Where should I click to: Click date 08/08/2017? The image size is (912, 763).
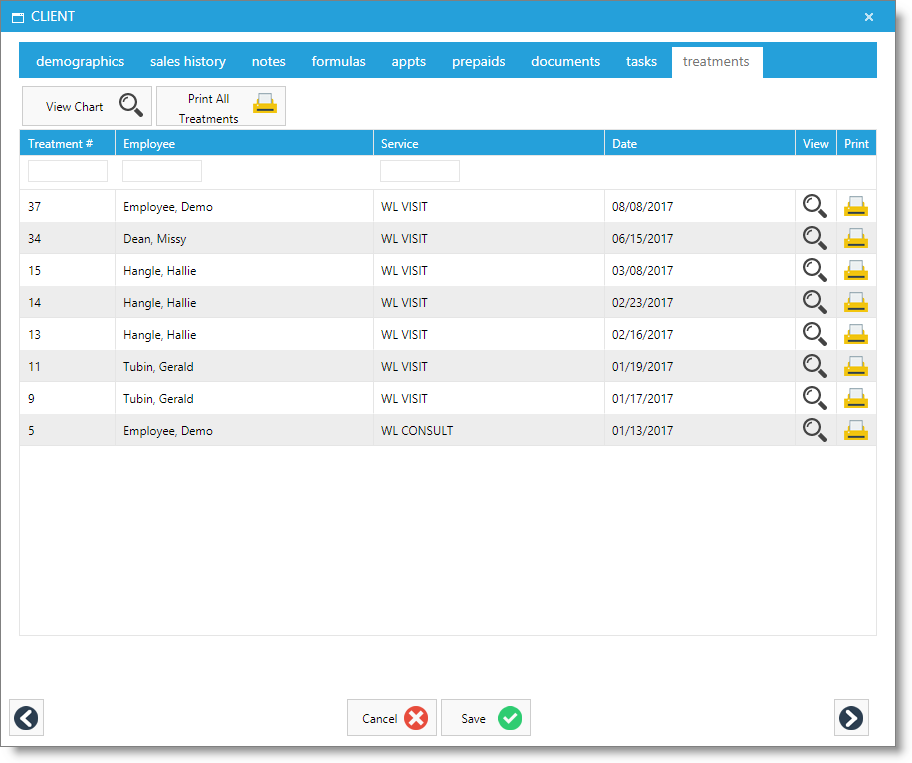click(x=642, y=207)
